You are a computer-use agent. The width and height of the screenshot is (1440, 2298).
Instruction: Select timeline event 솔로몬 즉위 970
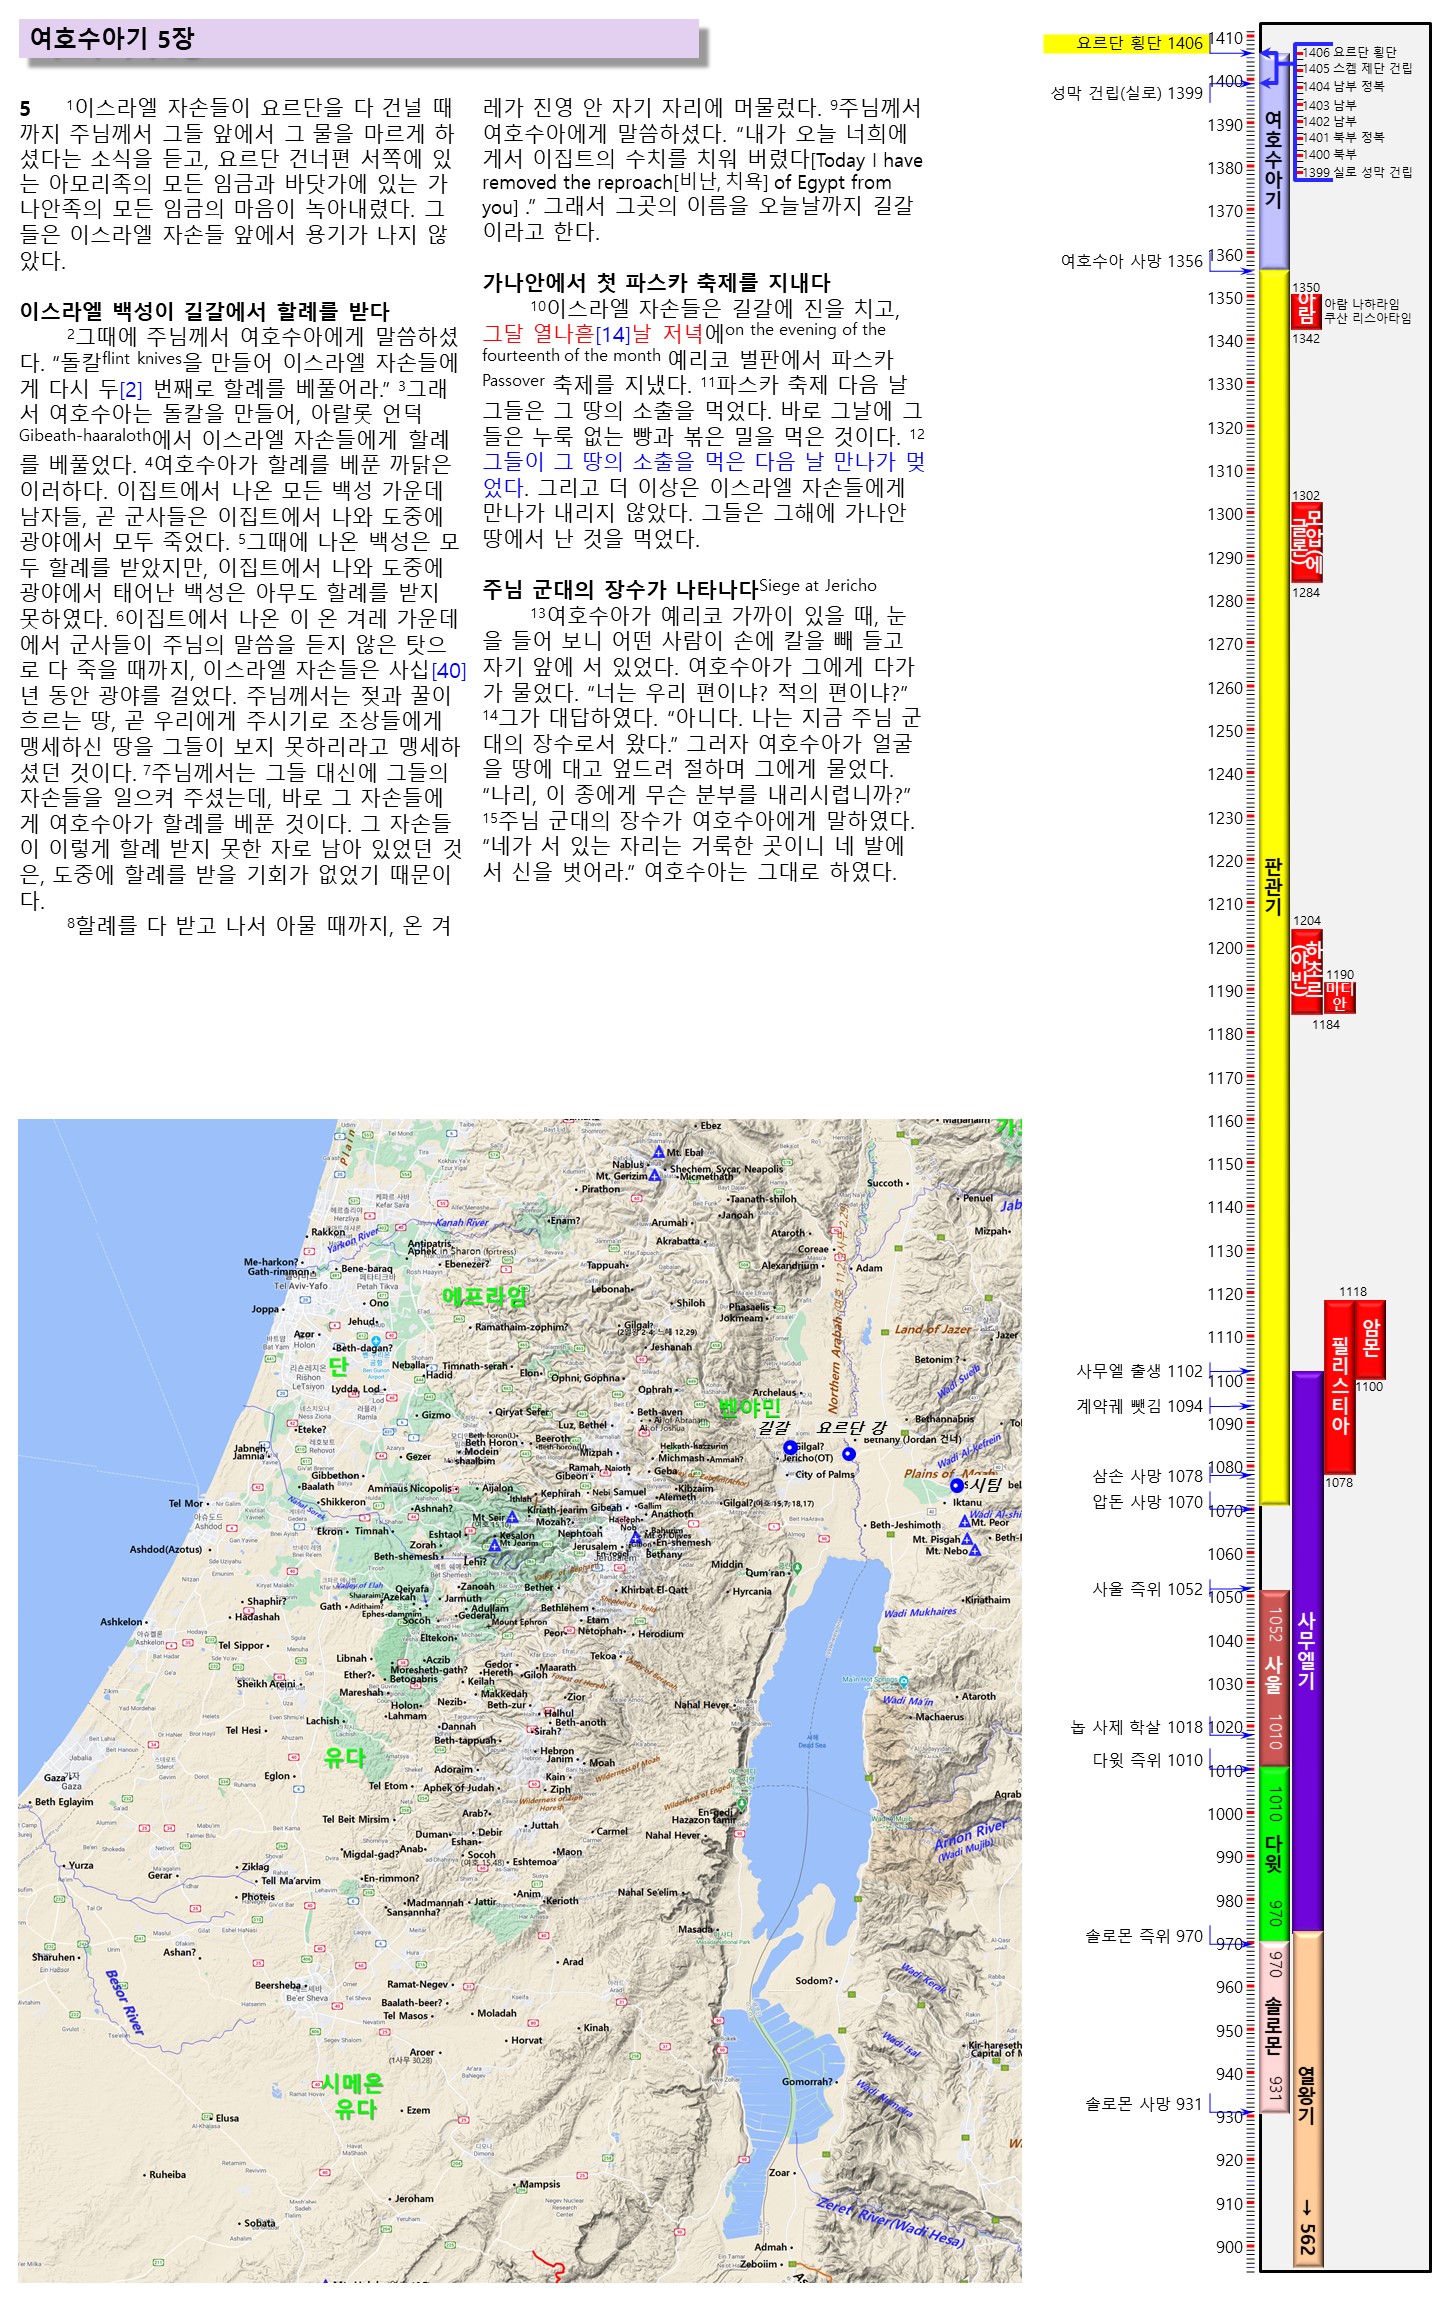[x=1144, y=1937]
